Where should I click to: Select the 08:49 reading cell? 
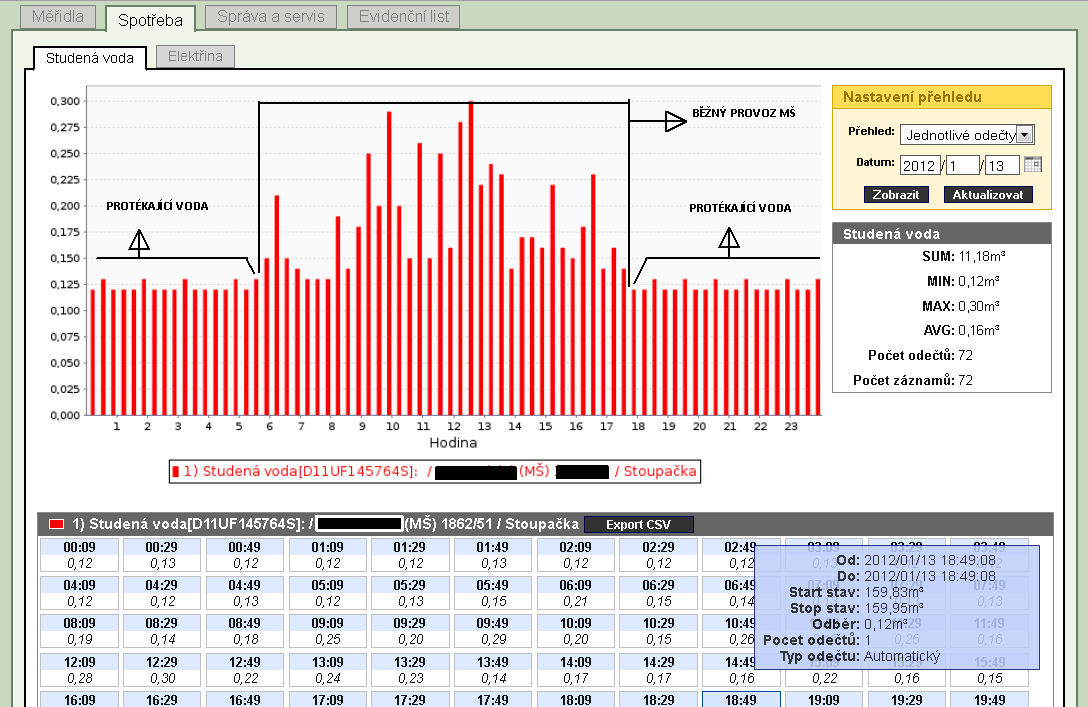[x=245, y=631]
